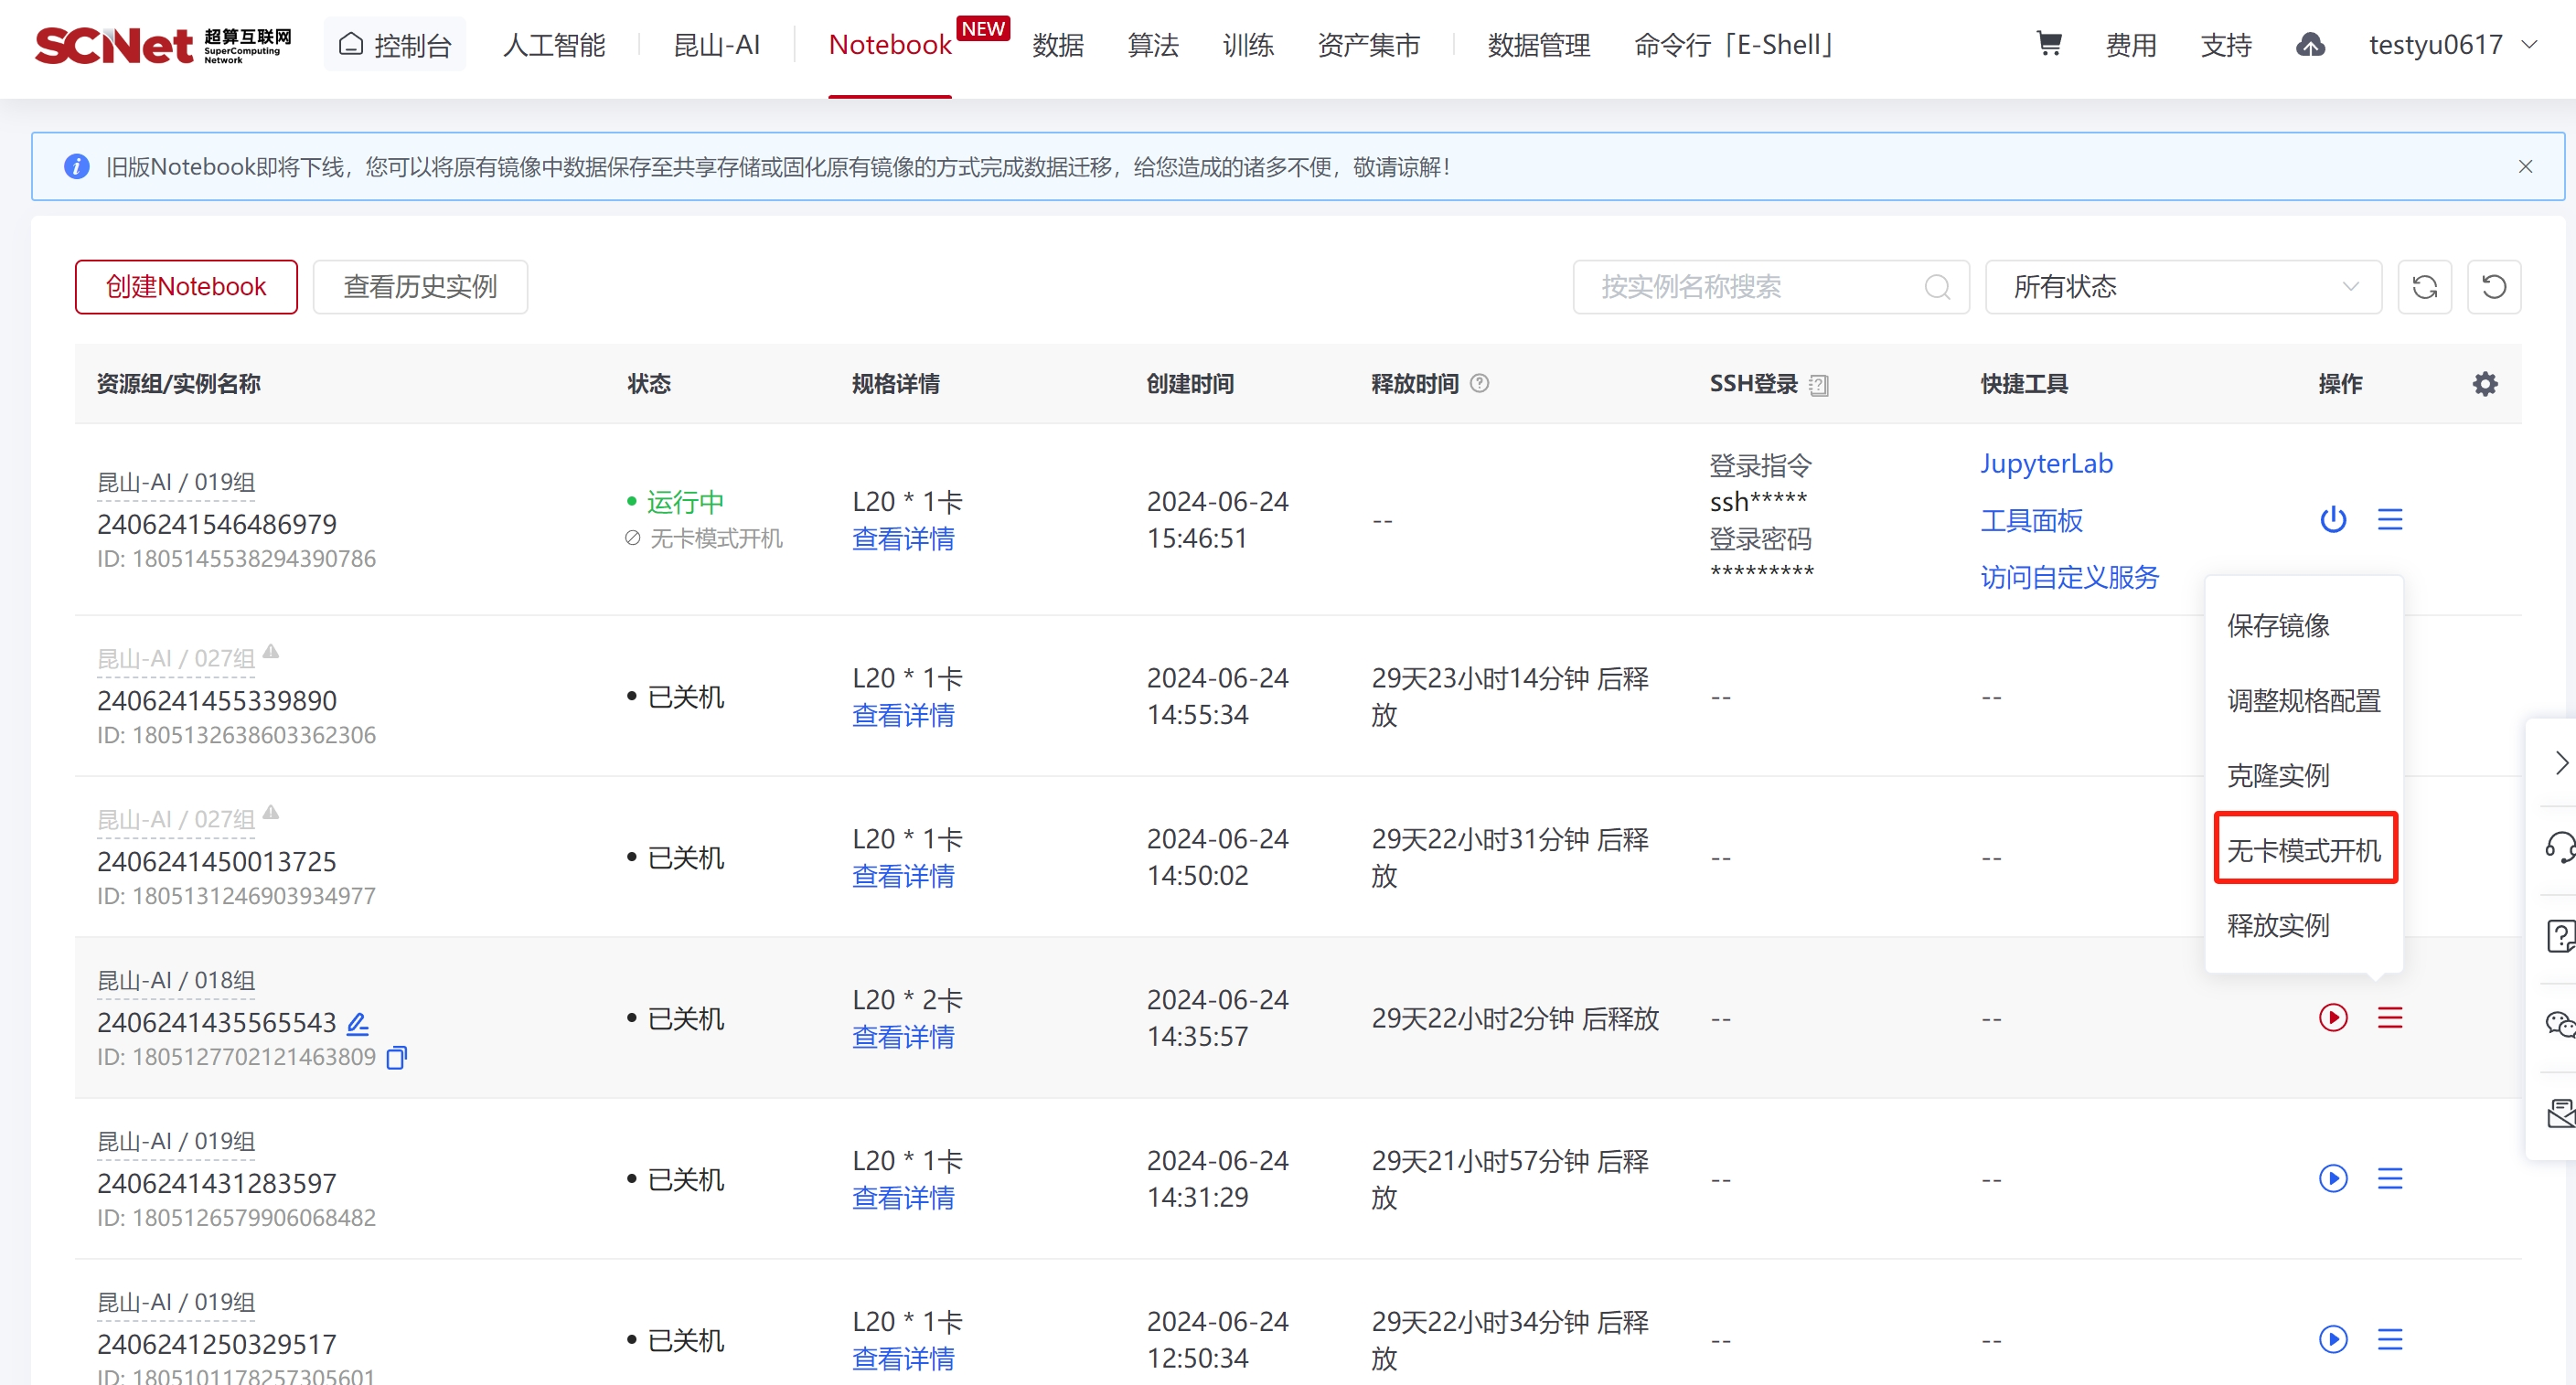
Task: Expand the testyu0617 account menu
Action: point(2451,44)
